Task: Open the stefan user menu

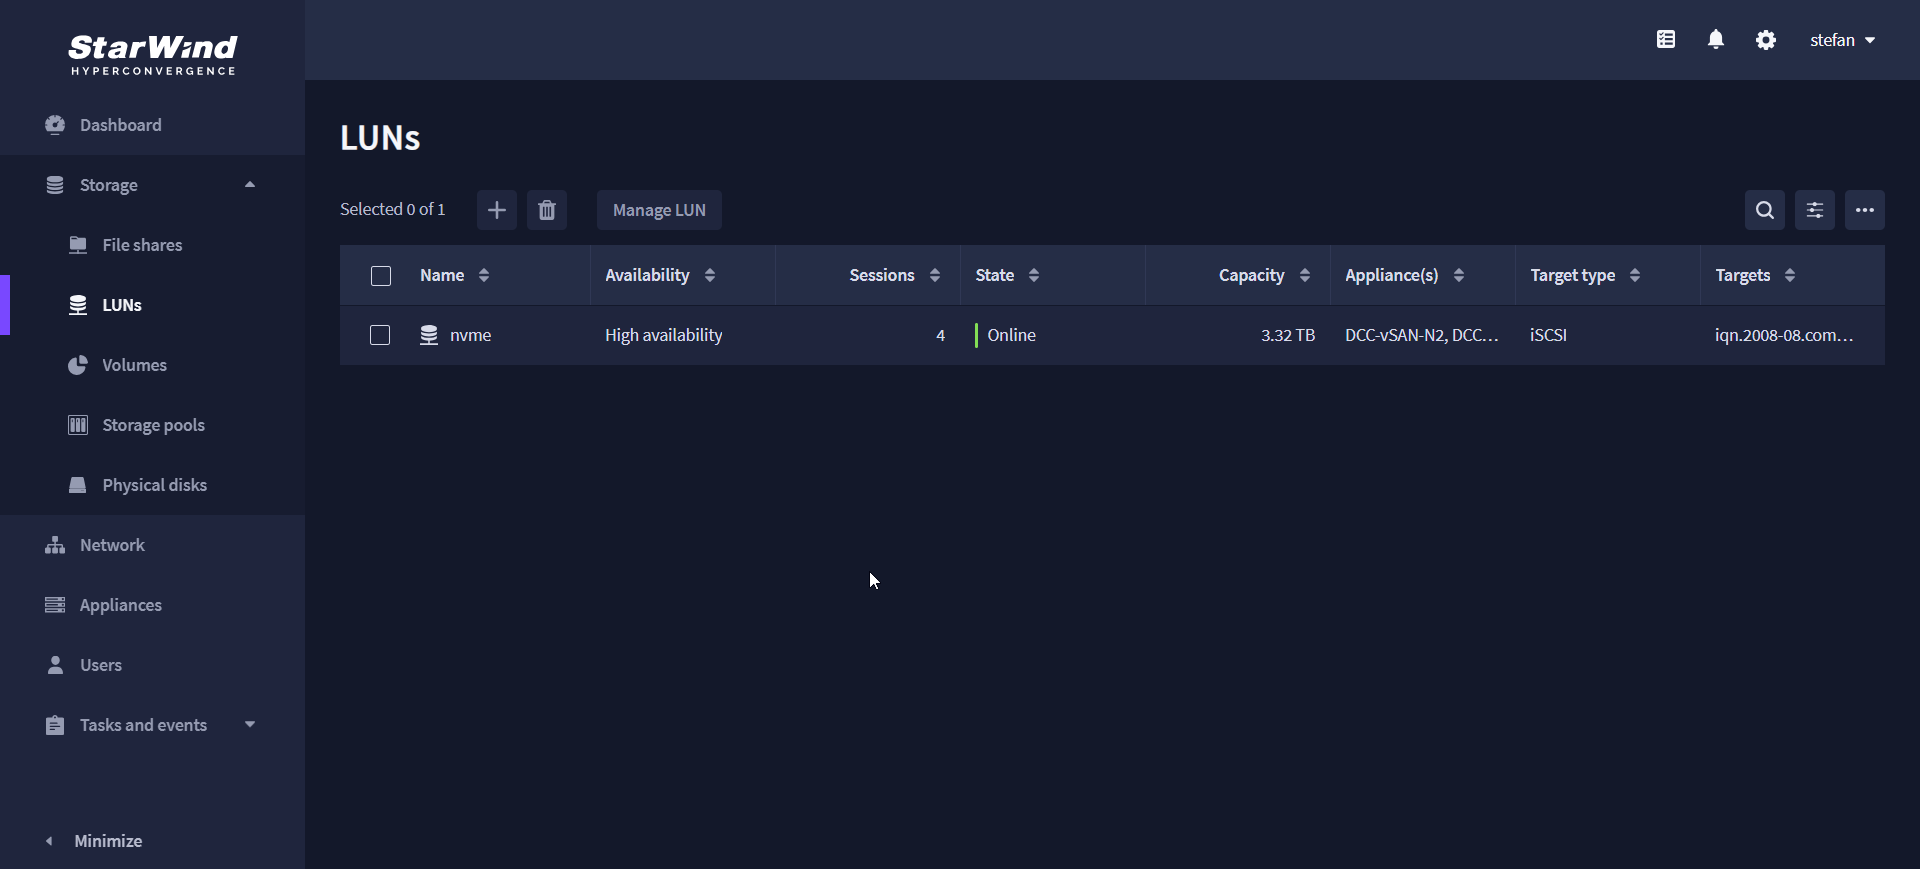Action: click(1842, 40)
